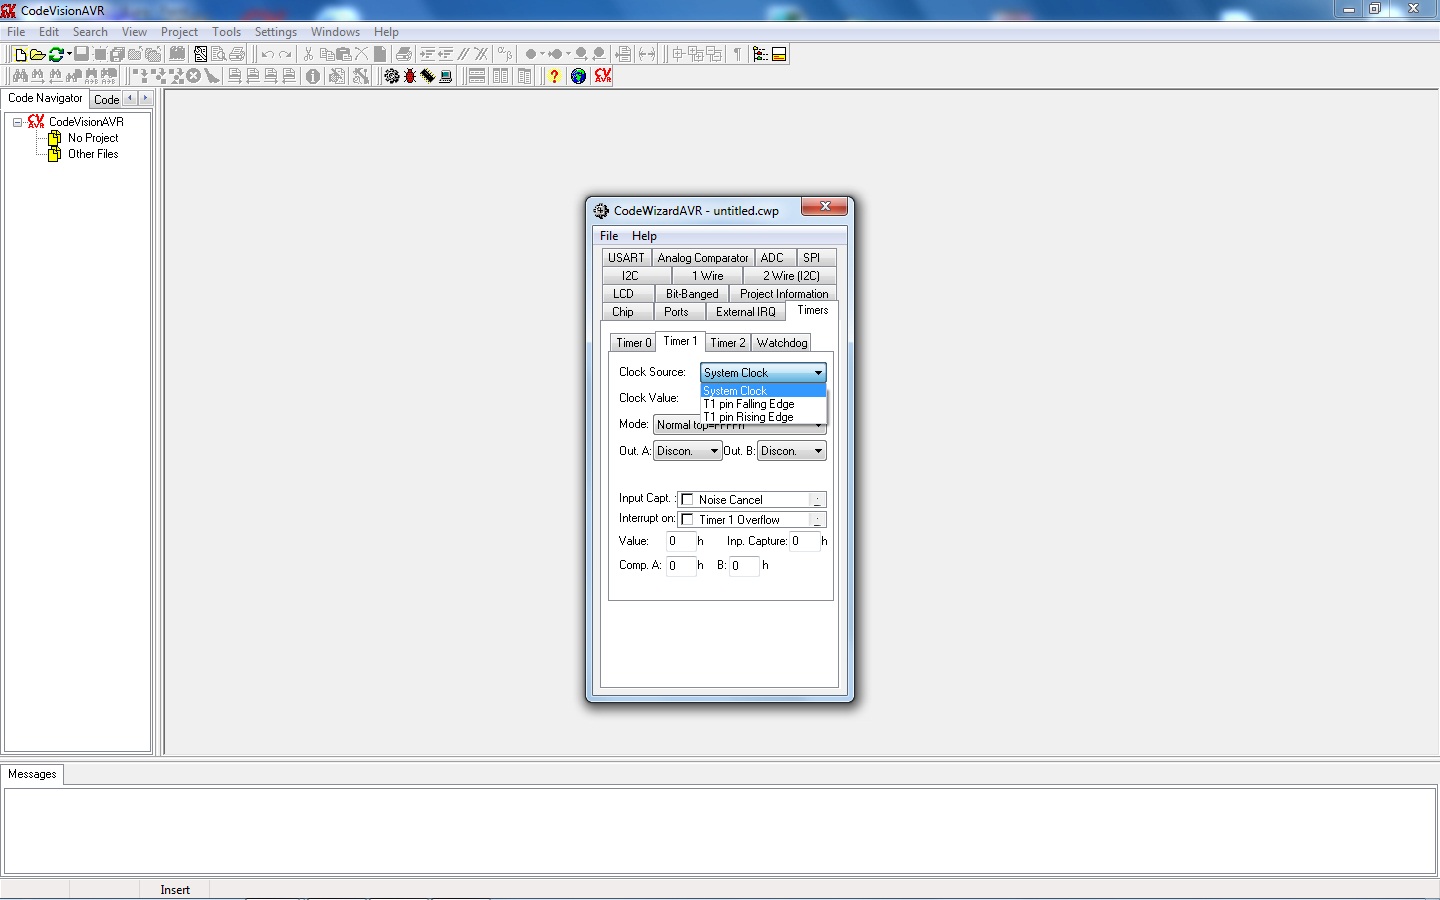Screen dimensions: 1440x900
Task: Click the globe web icon
Action: click(x=578, y=76)
